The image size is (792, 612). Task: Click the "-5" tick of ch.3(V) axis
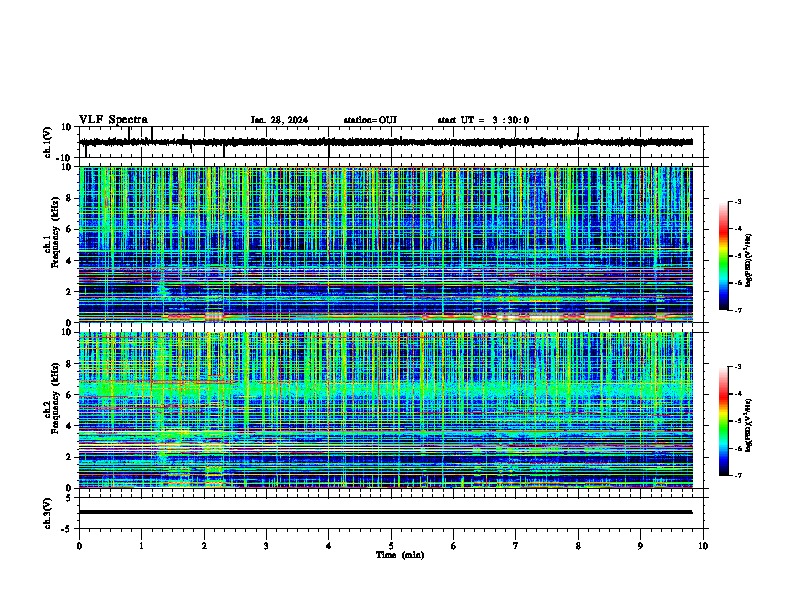tap(67, 529)
